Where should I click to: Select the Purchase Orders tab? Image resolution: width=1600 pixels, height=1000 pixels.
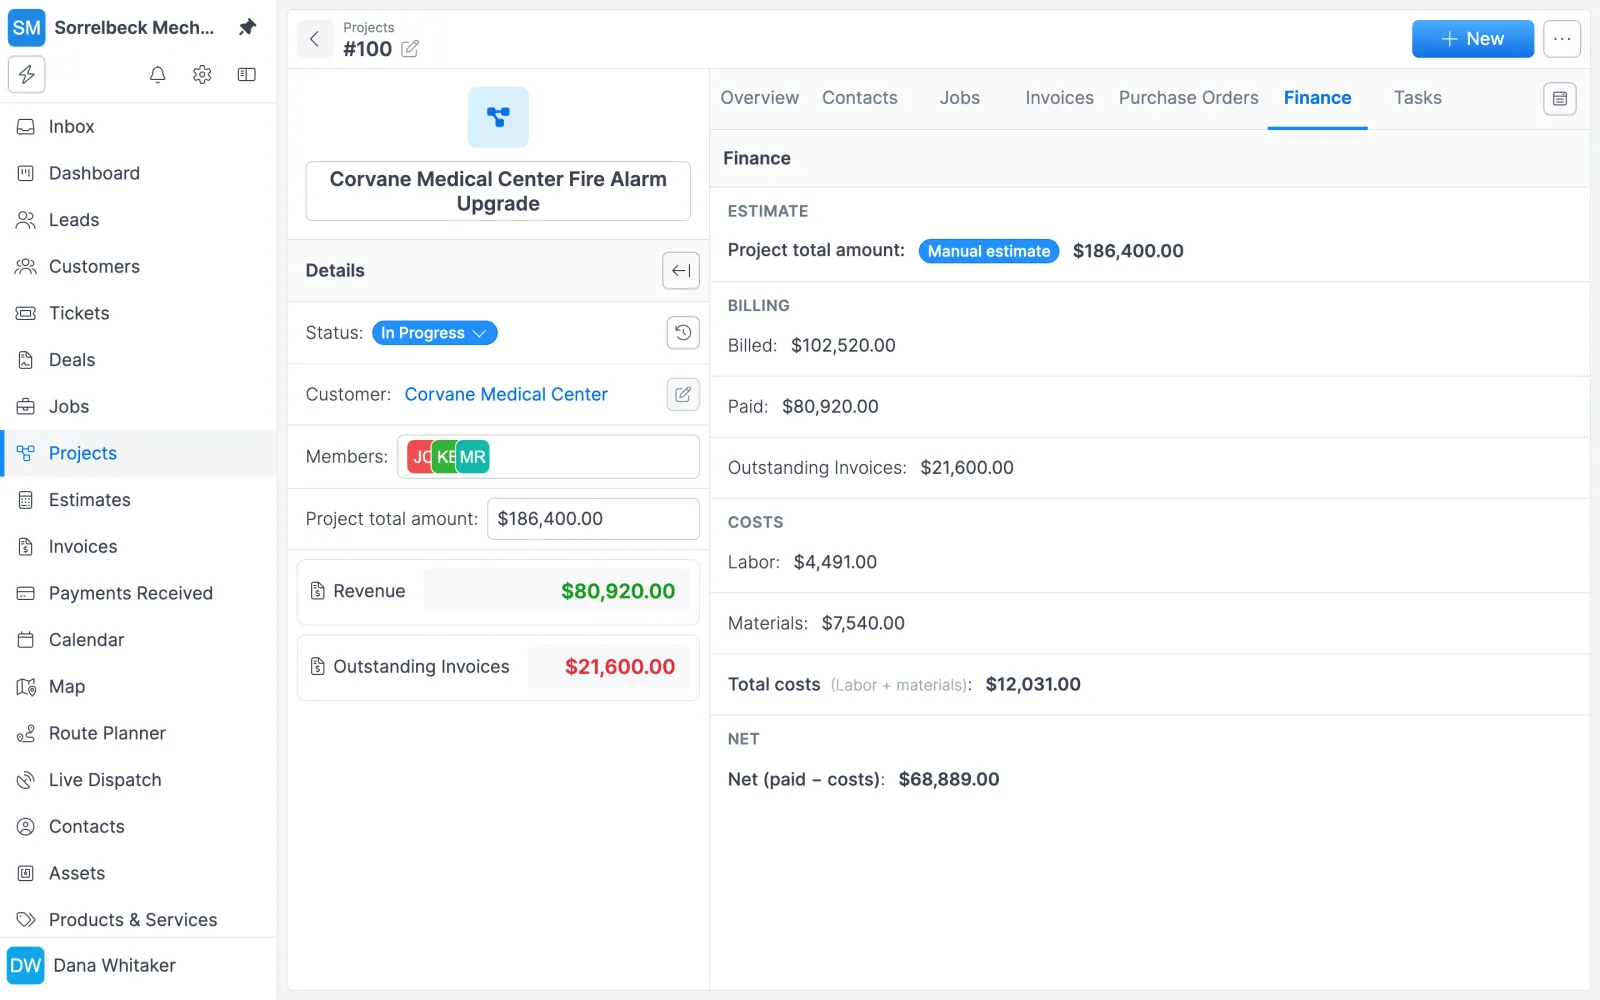[x=1189, y=98]
